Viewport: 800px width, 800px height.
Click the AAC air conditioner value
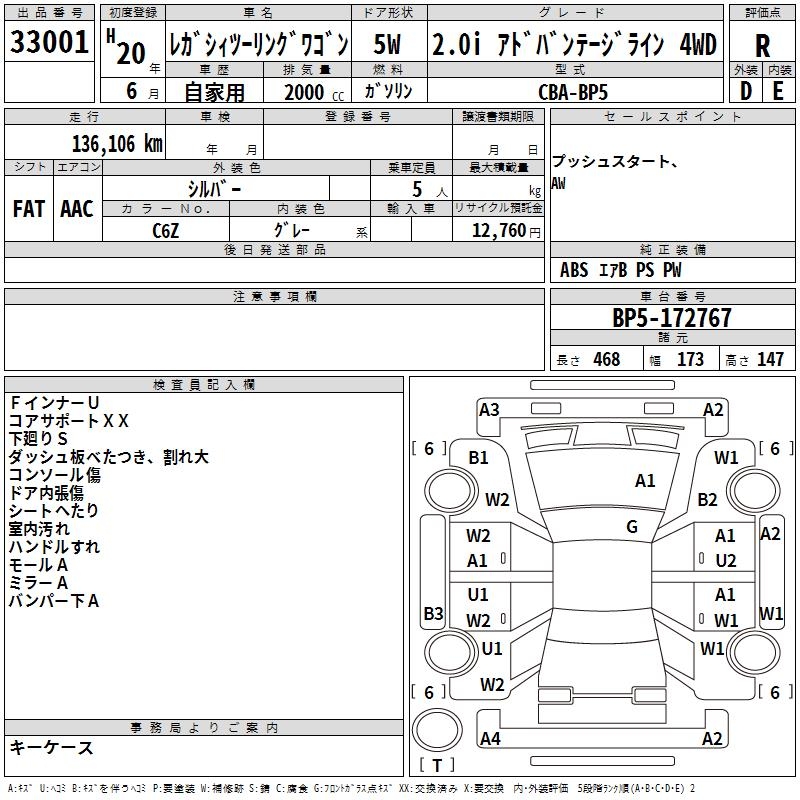(x=77, y=209)
